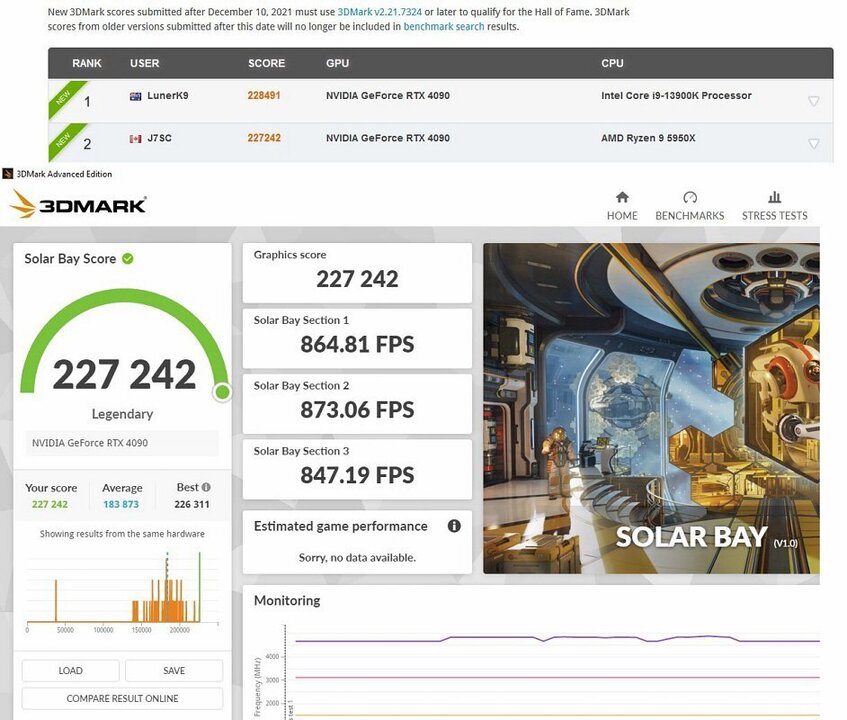Click the 3DMark logo
The image size is (847, 720).
79,205
